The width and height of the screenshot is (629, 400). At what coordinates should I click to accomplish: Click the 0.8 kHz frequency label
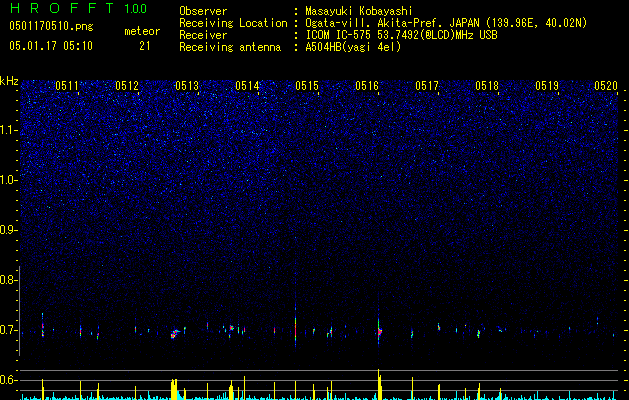(x=8, y=280)
